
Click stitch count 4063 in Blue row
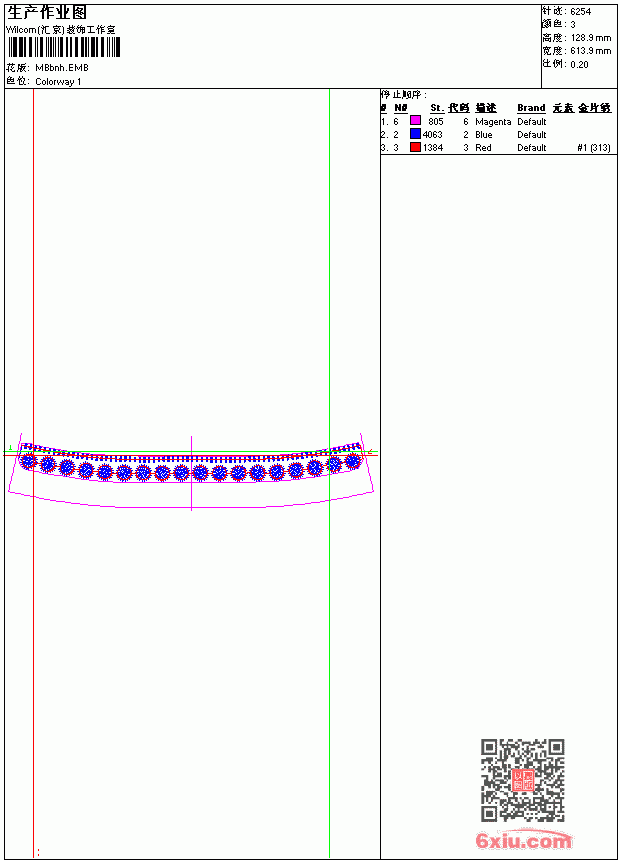click(432, 134)
